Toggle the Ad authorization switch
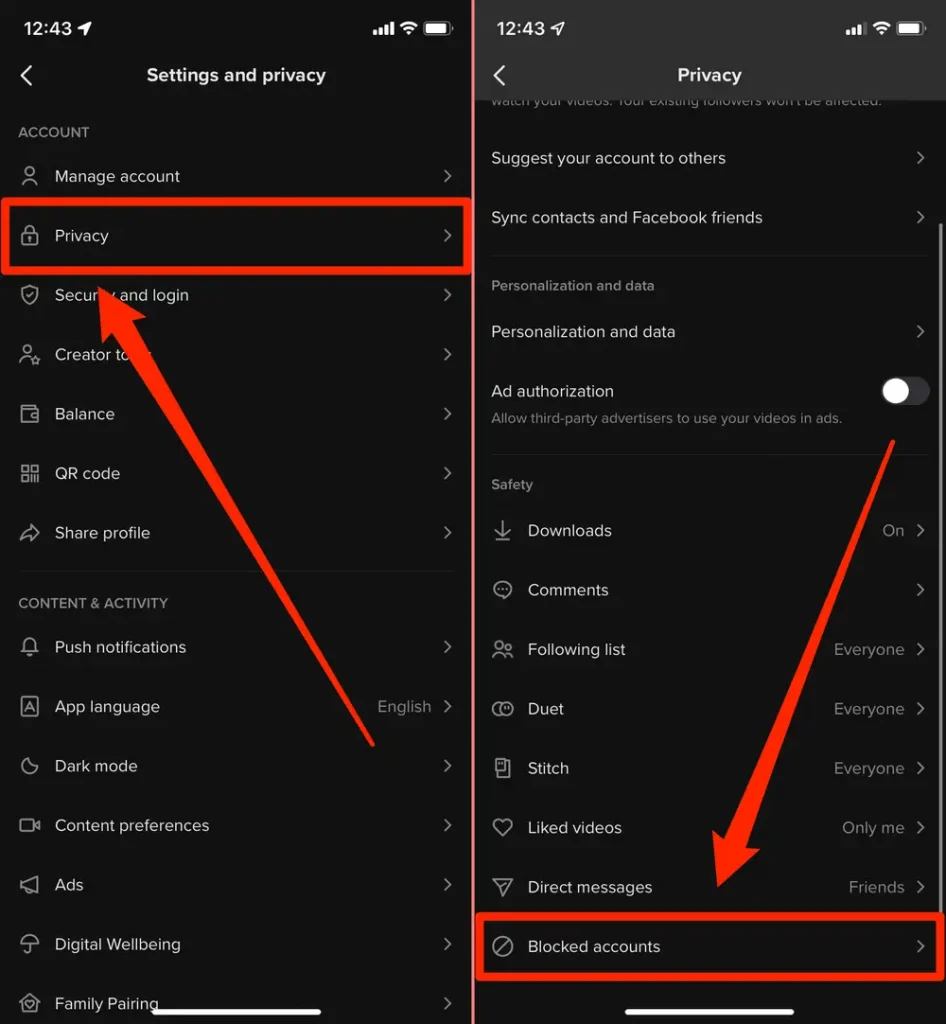Viewport: 946px width, 1024px height. (x=905, y=391)
